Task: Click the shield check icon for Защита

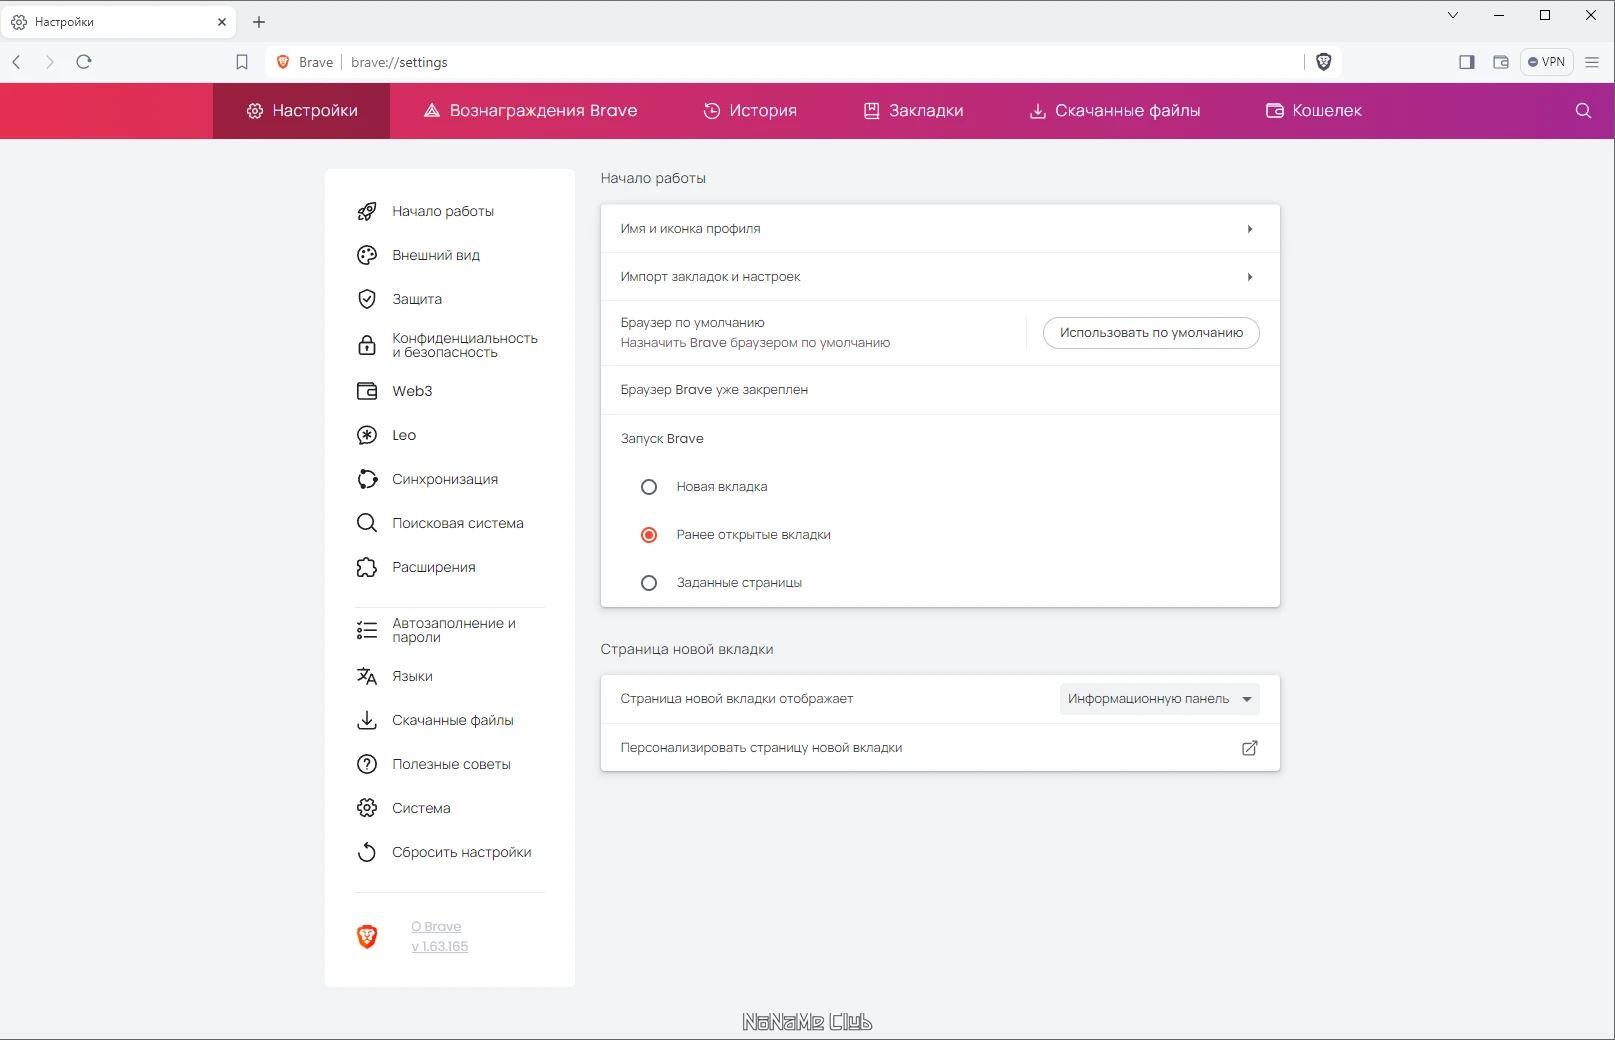Action: tap(367, 299)
